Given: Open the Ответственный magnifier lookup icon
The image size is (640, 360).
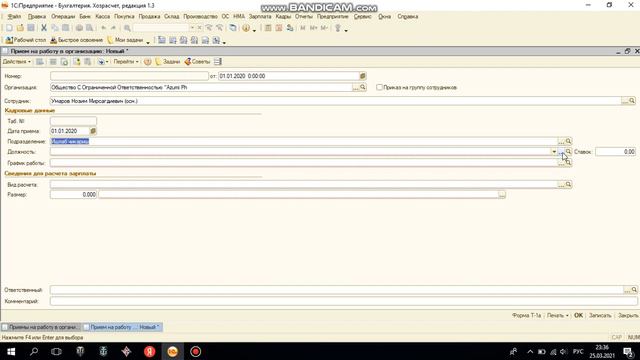Looking at the screenshot, I should point(634,290).
